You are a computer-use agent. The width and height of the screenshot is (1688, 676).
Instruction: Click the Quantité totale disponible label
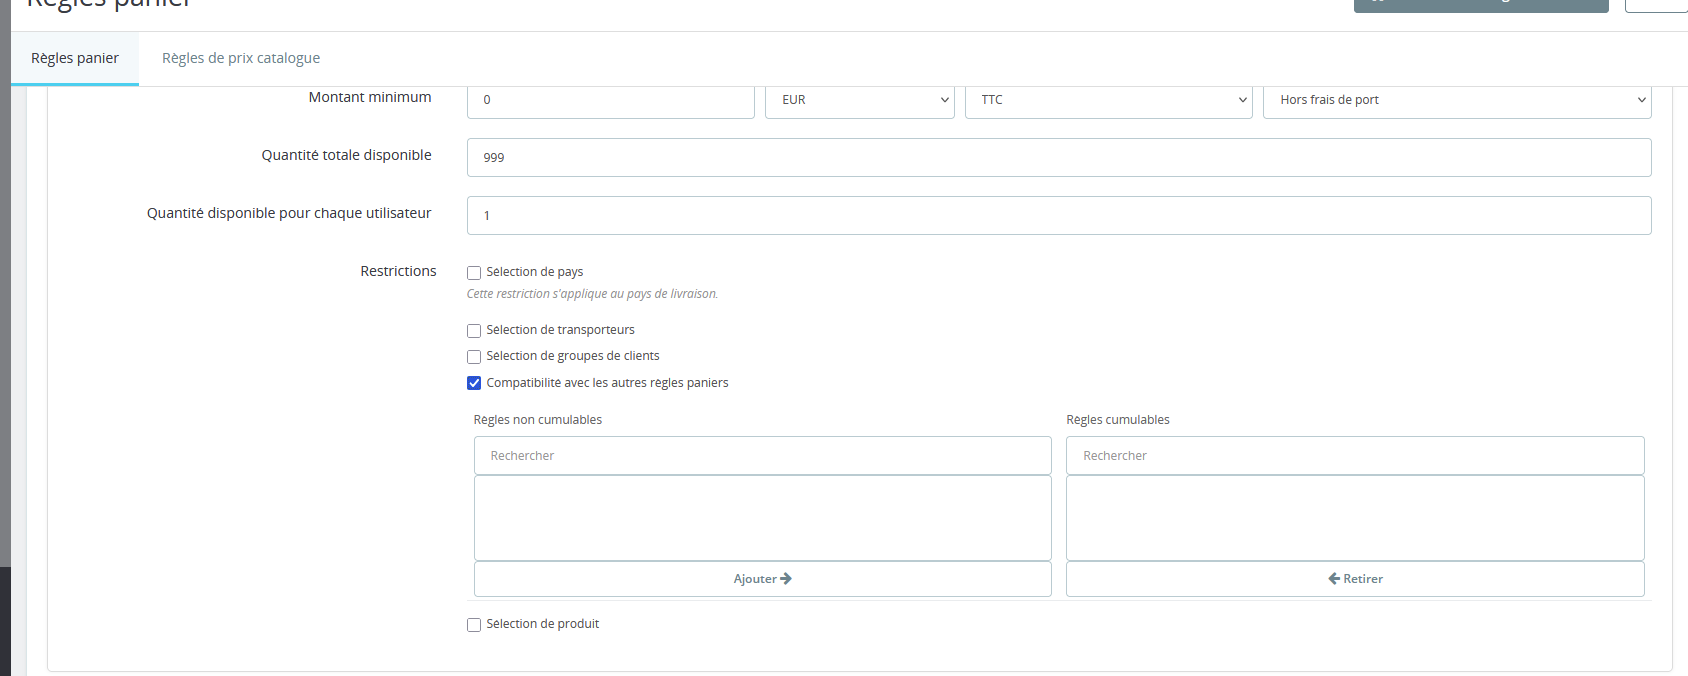tap(347, 155)
